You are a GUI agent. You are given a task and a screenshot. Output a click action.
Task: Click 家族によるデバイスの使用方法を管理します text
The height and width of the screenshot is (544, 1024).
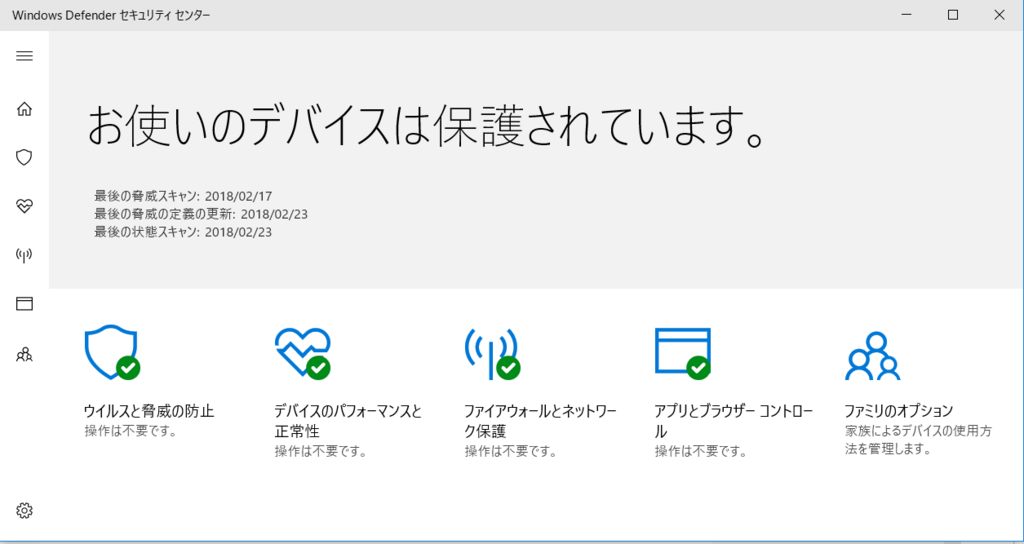[918, 440]
